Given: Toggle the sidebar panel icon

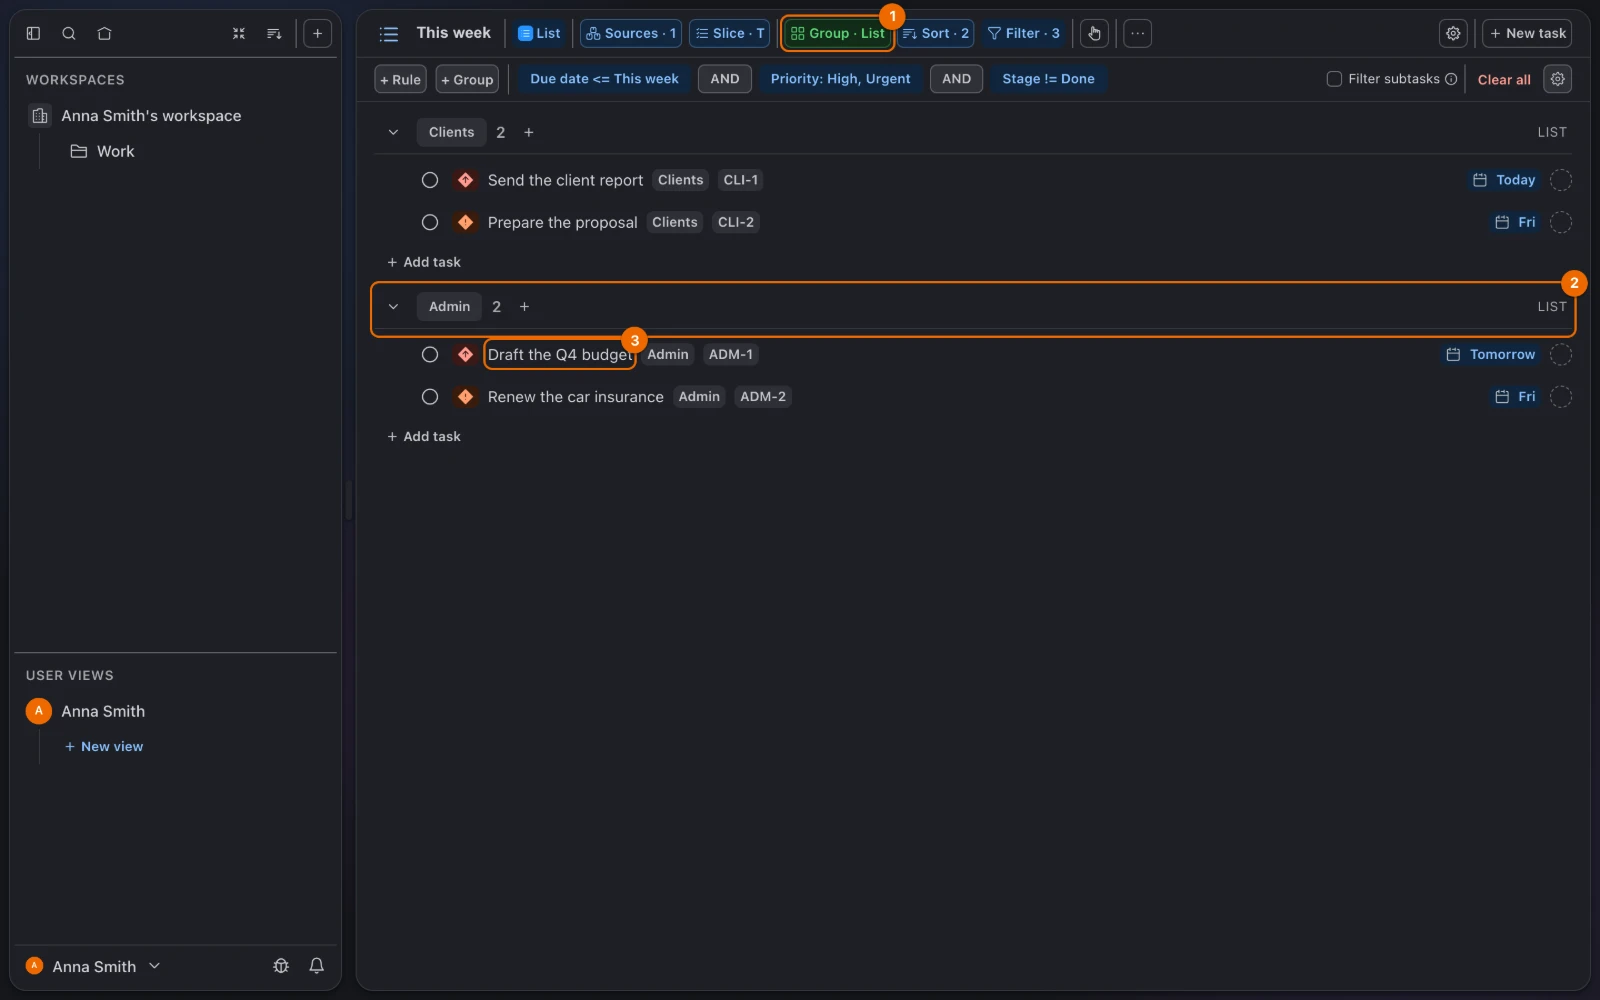Looking at the screenshot, I should 33,33.
